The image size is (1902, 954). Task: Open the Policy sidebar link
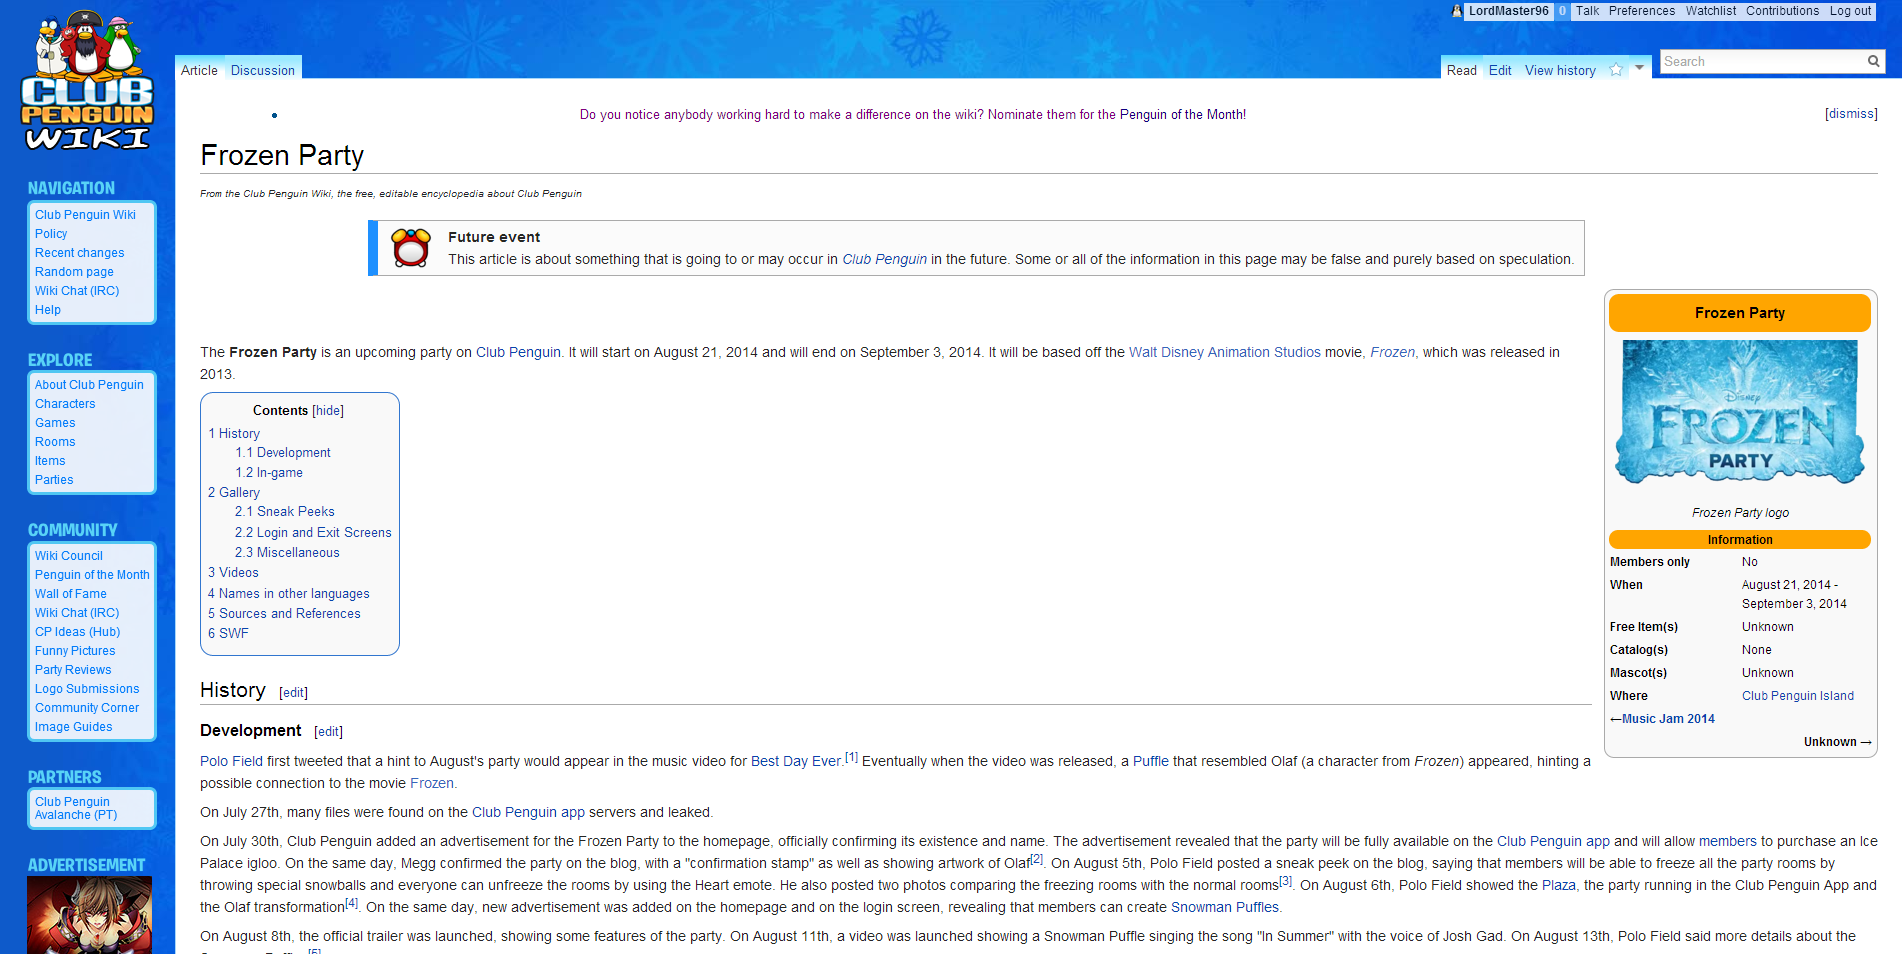[51, 234]
